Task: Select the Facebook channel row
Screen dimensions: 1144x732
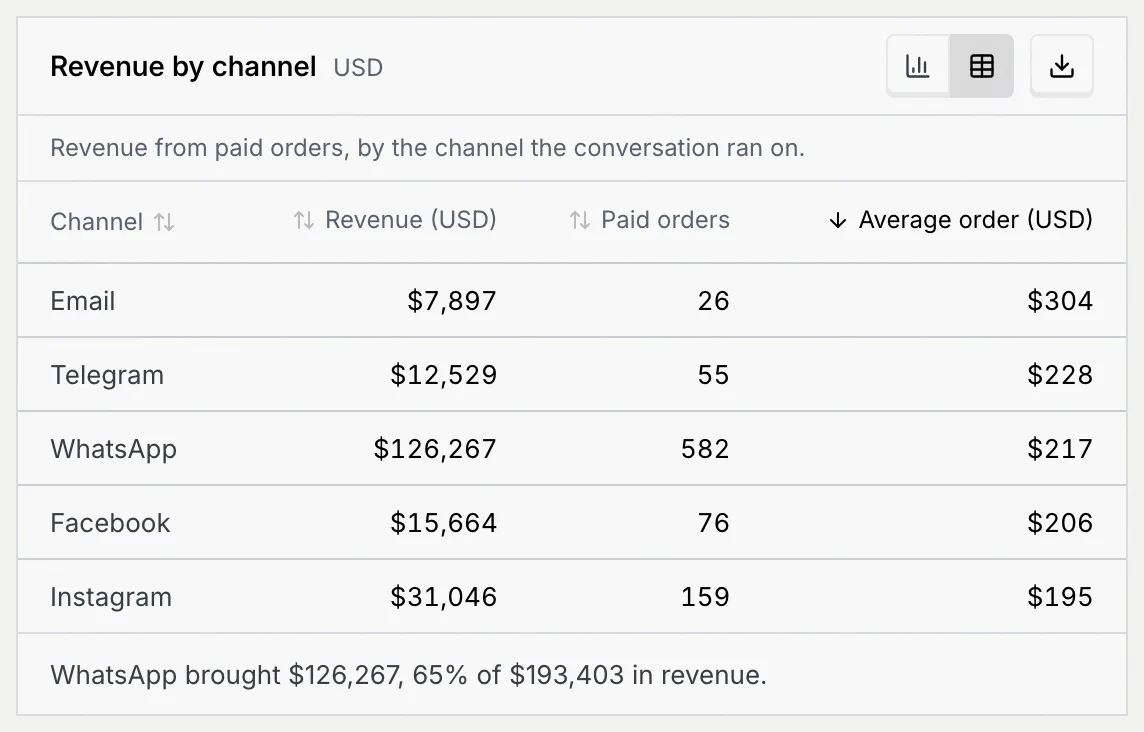Action: [x=572, y=523]
